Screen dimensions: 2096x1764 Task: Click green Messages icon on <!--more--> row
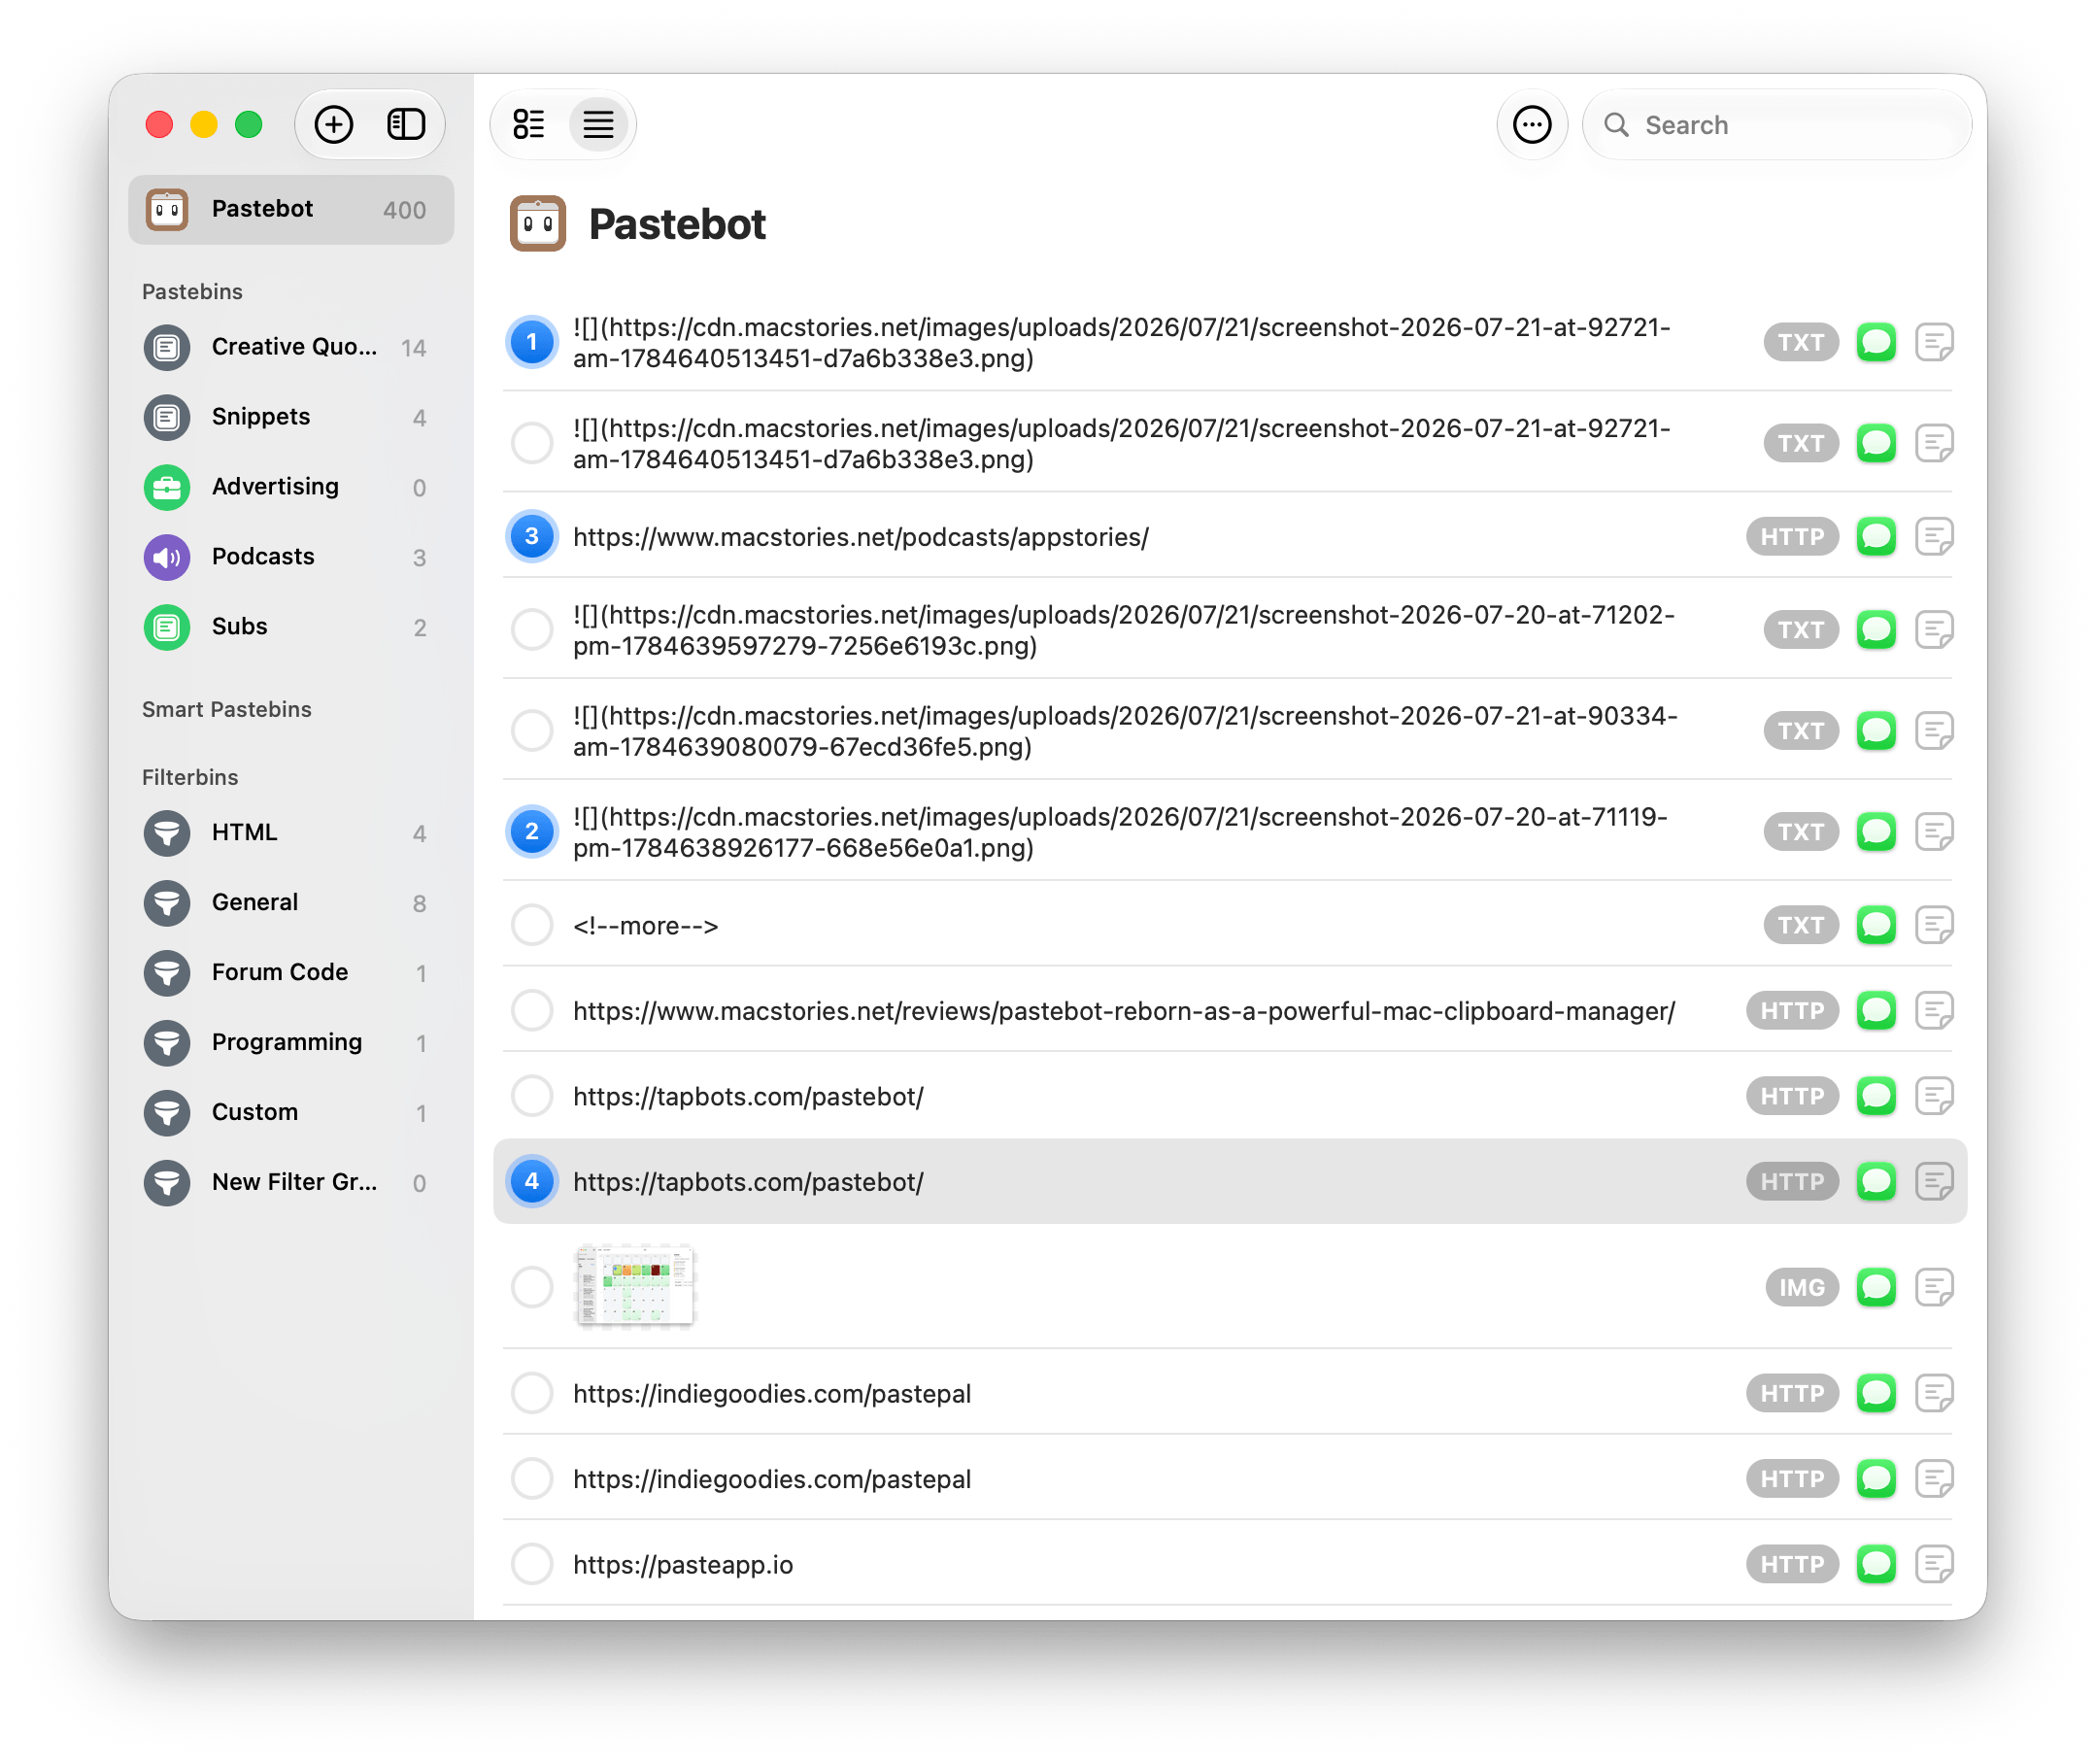(x=1876, y=925)
